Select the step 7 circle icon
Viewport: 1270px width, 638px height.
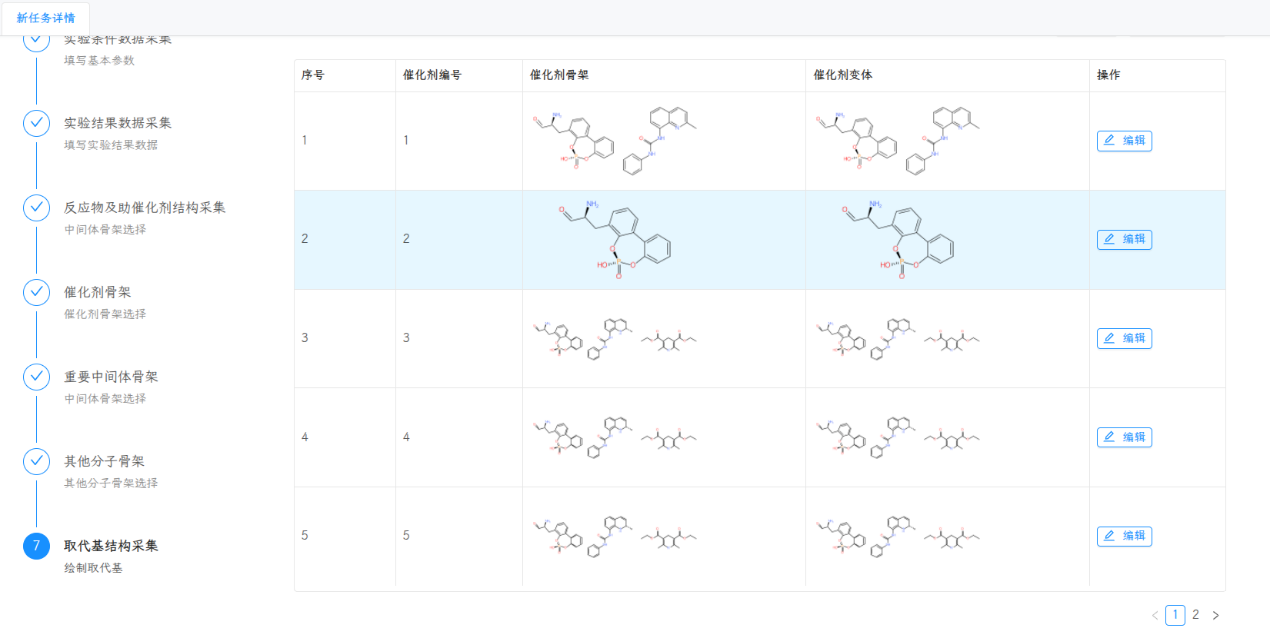pyautogui.click(x=36, y=546)
